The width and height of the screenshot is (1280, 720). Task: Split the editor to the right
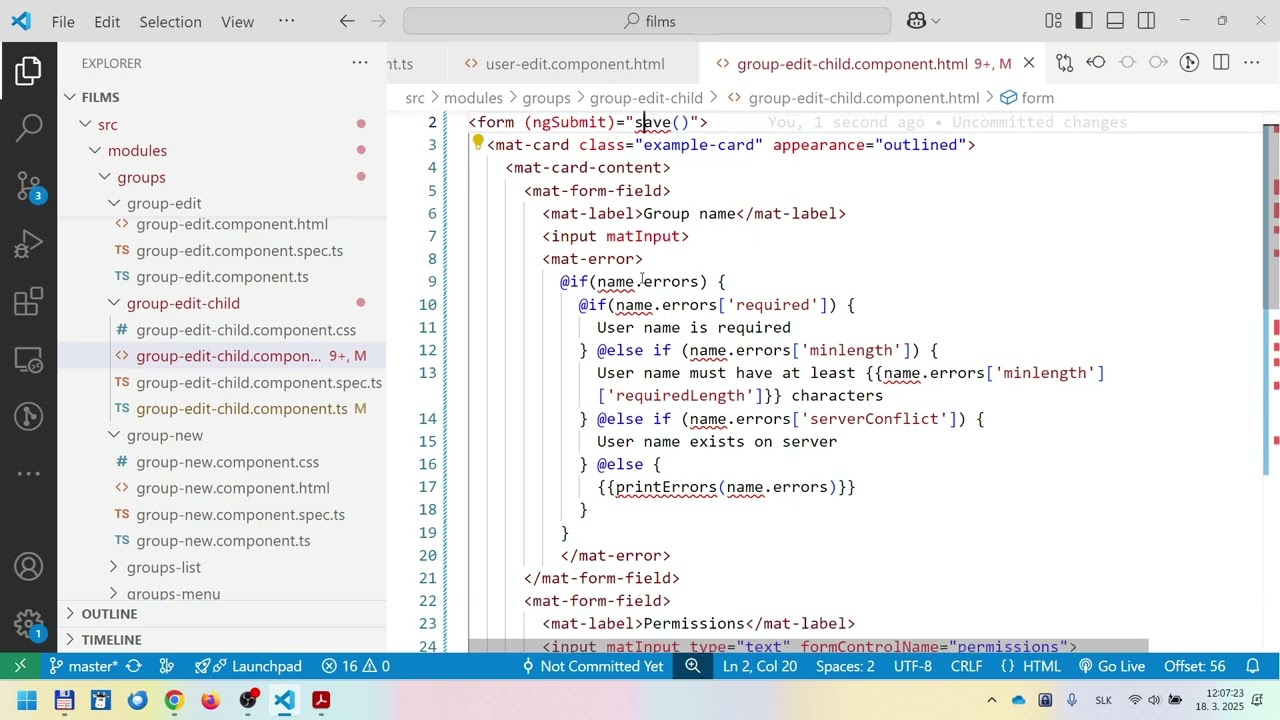pos(1221,63)
